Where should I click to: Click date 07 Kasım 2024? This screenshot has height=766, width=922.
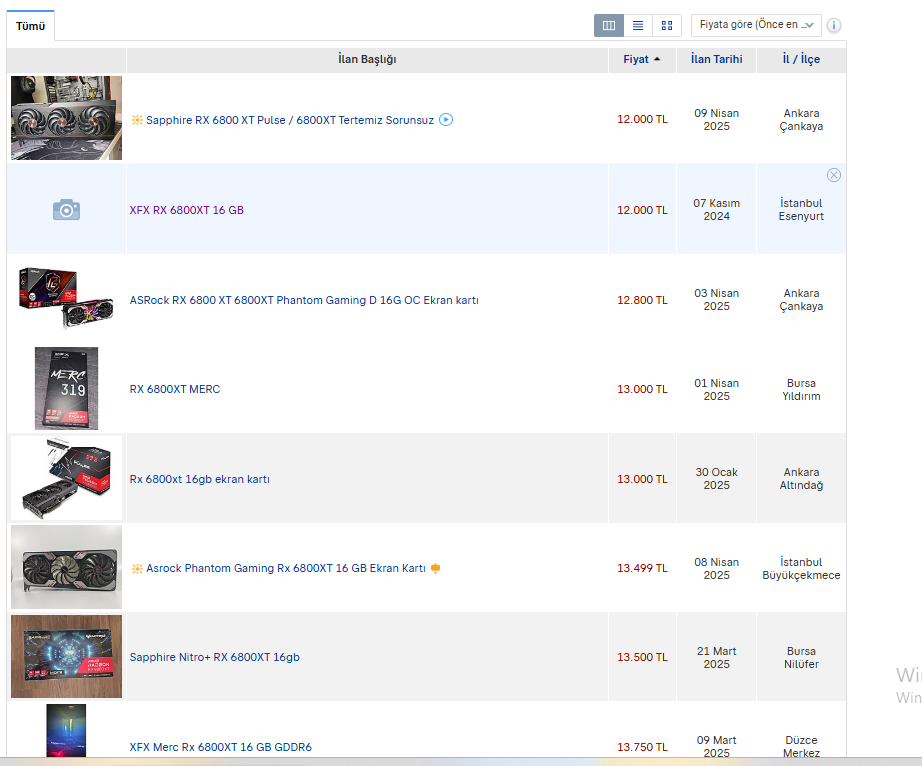point(716,210)
